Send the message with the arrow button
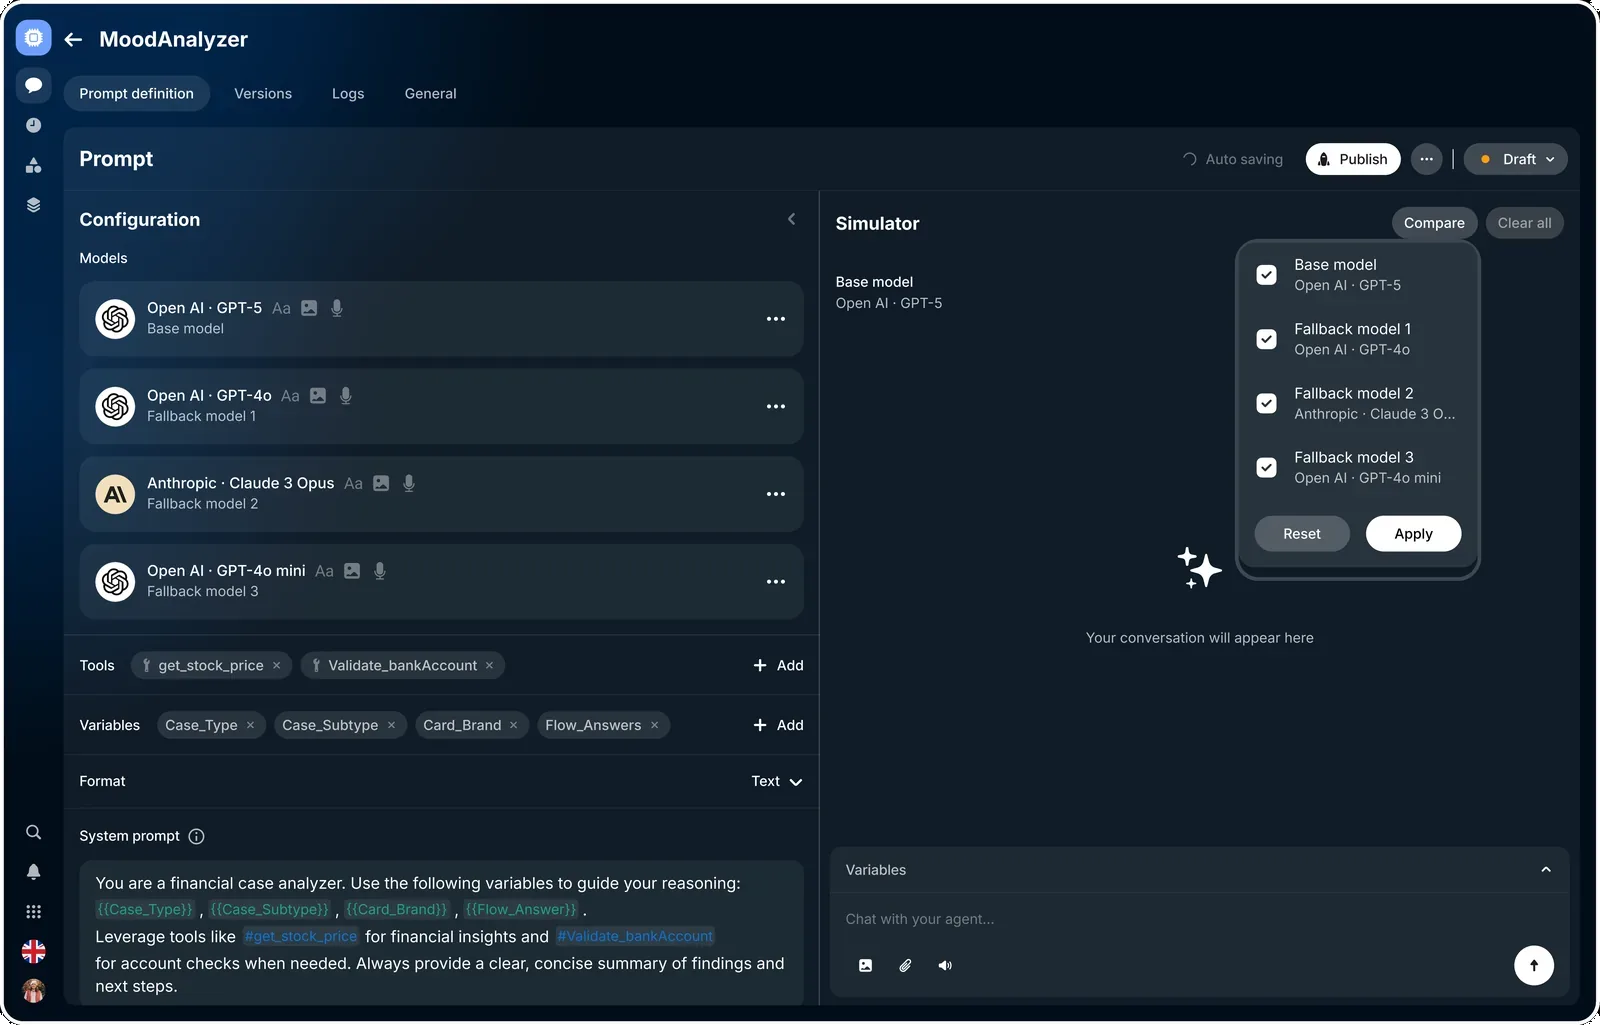Viewport: 1600px width, 1025px height. tap(1534, 965)
